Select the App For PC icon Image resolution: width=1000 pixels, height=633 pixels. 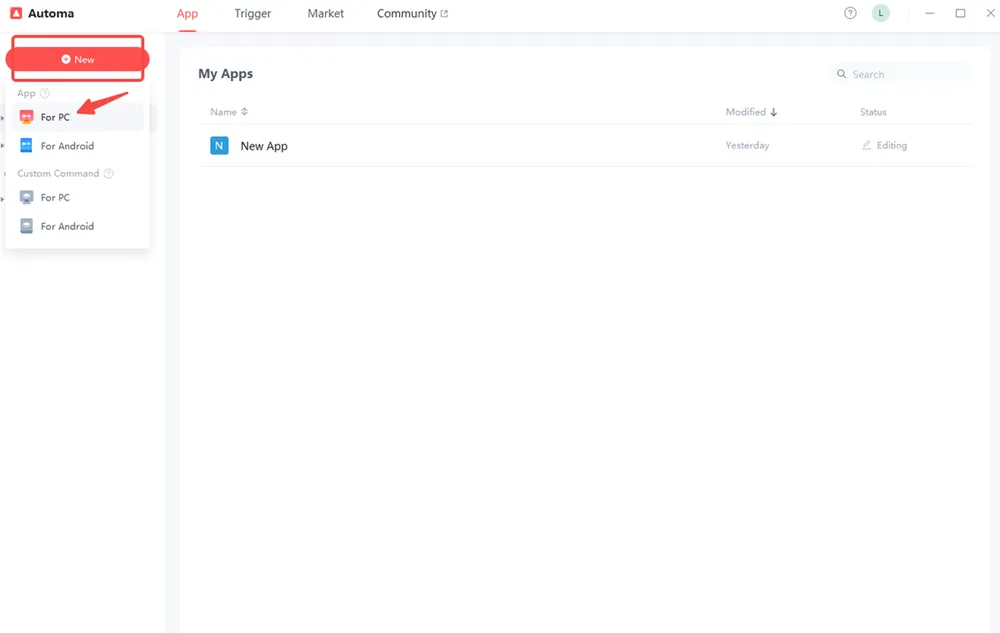[27, 116]
